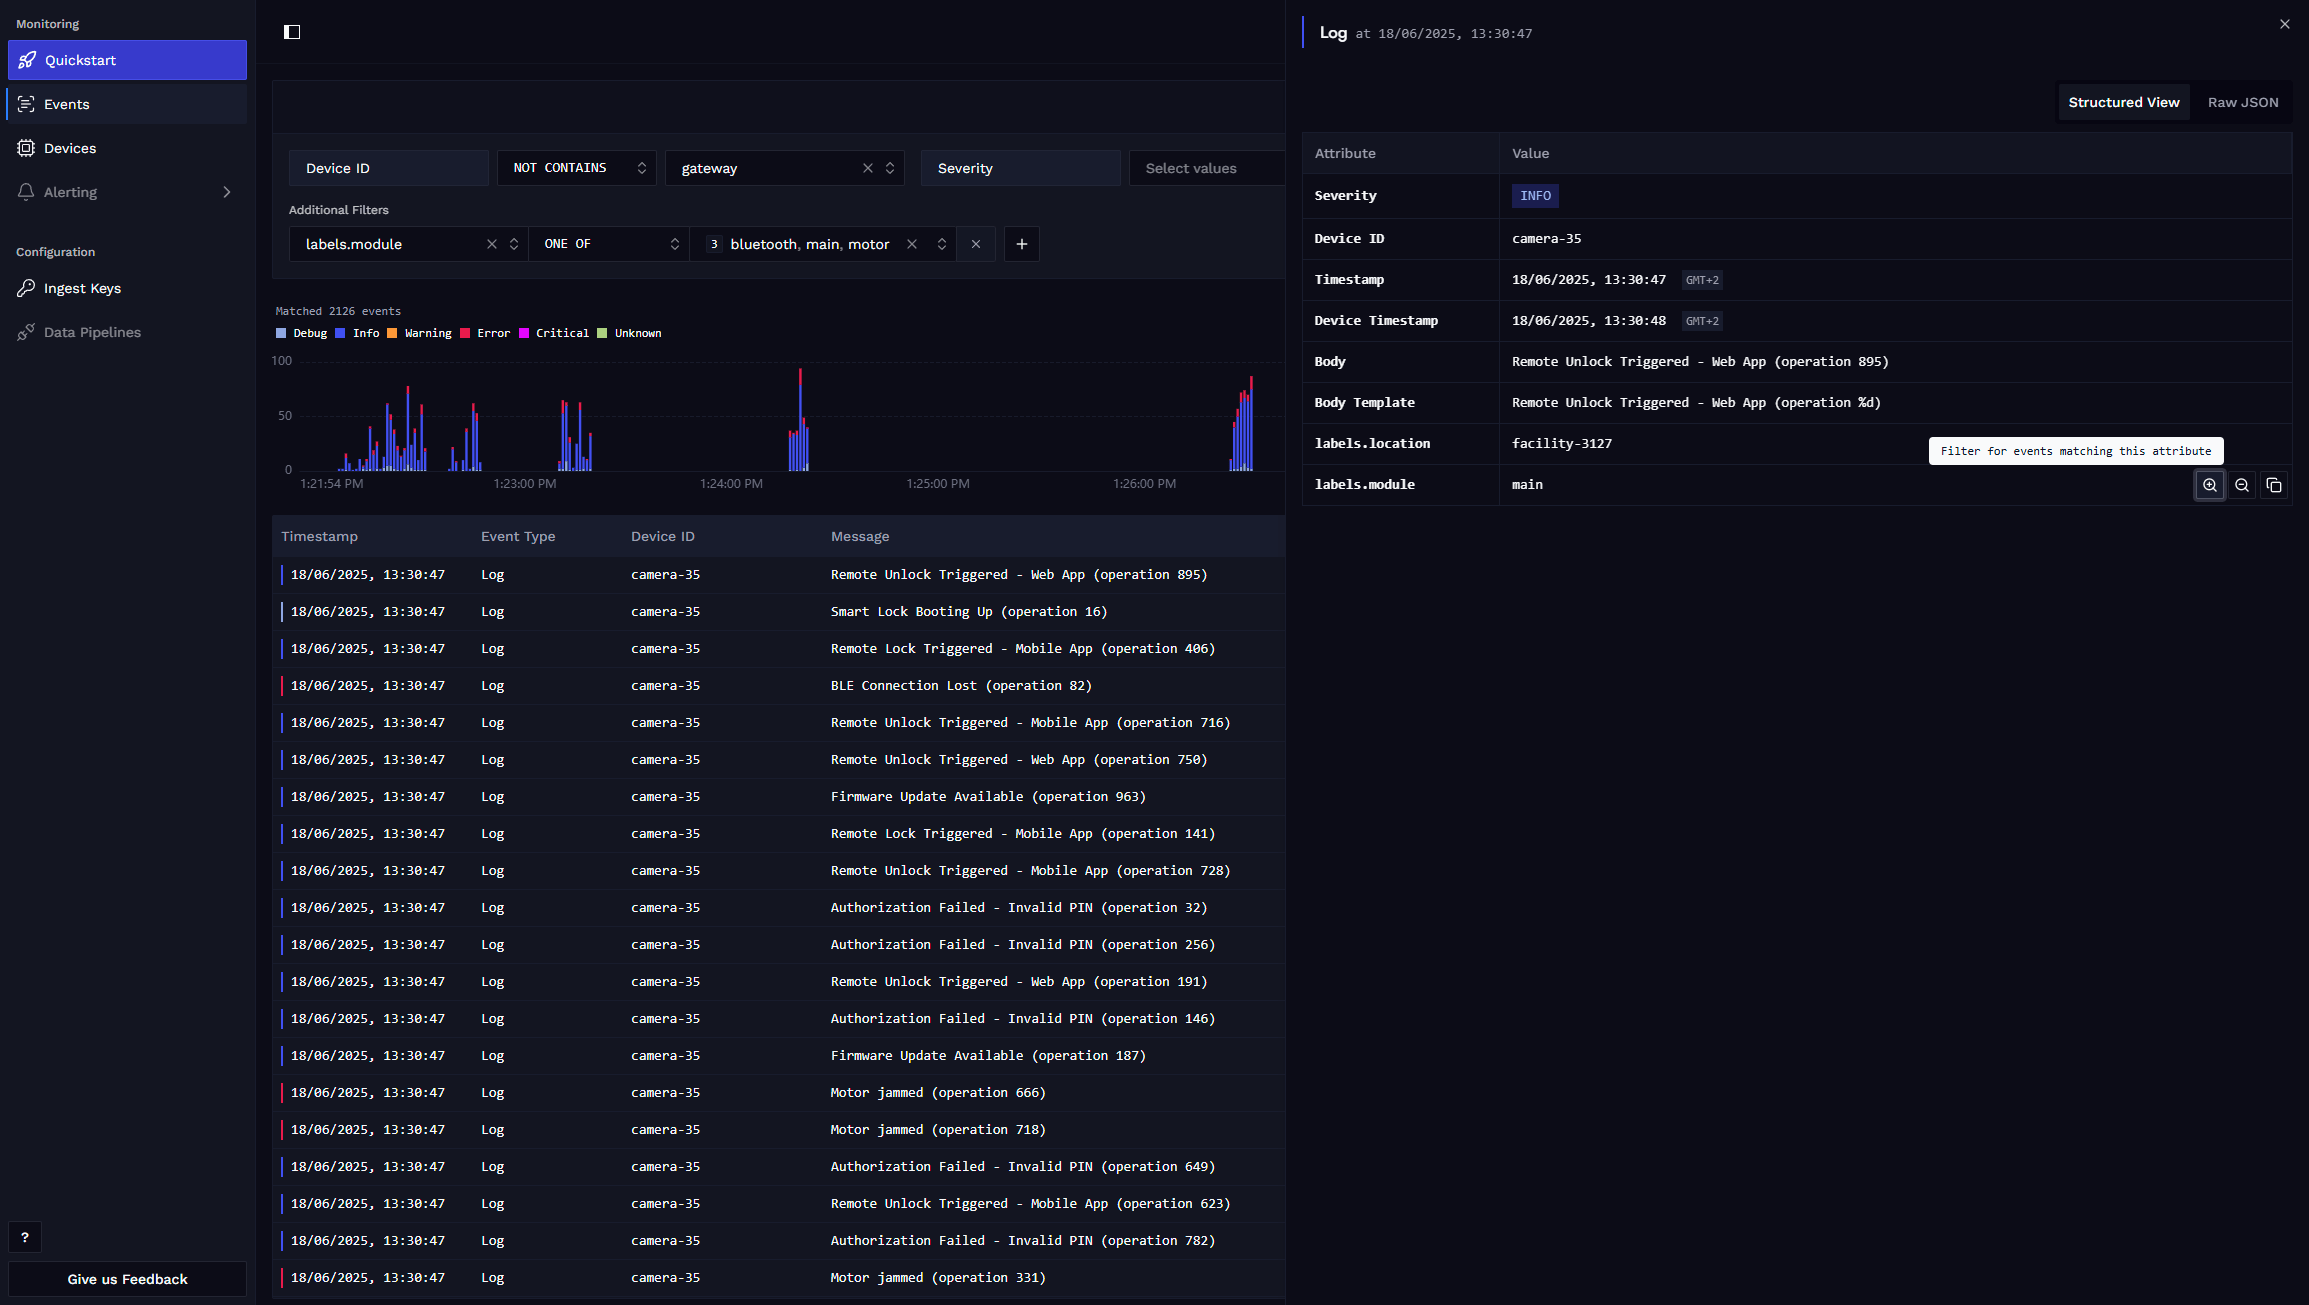Click the Devices chip icon in sidebar

(x=26, y=148)
